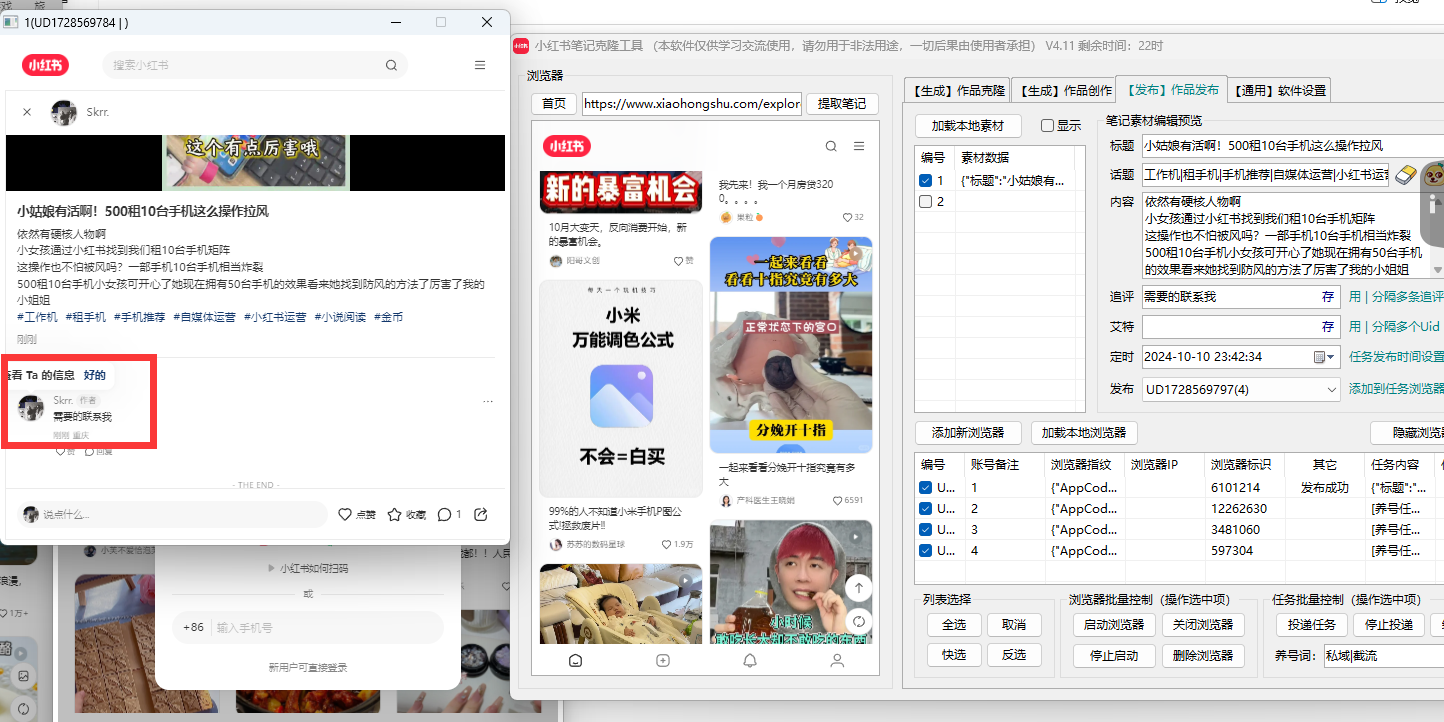1444x722 pixels.
Task: Uncheck the first browser account row
Action: [924, 486]
